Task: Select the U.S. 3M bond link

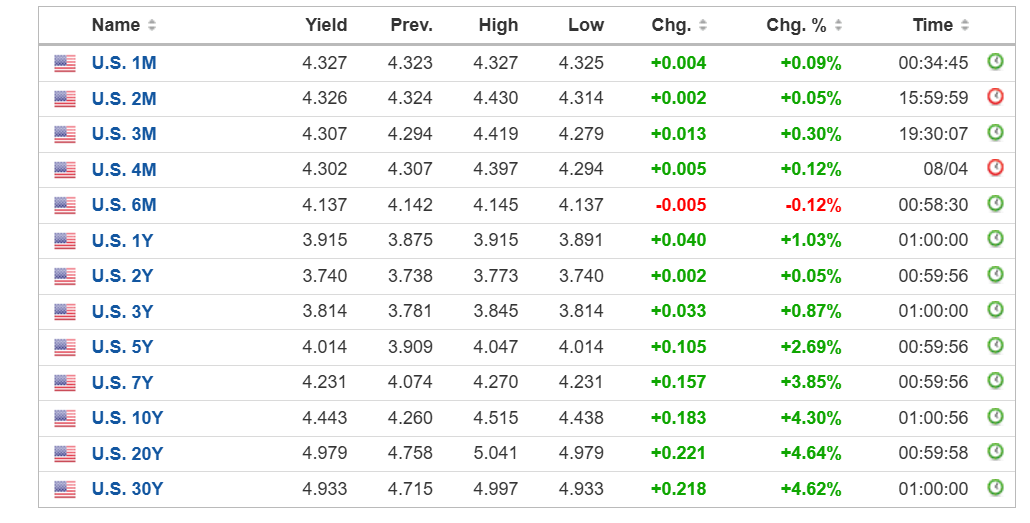Action: (x=124, y=134)
